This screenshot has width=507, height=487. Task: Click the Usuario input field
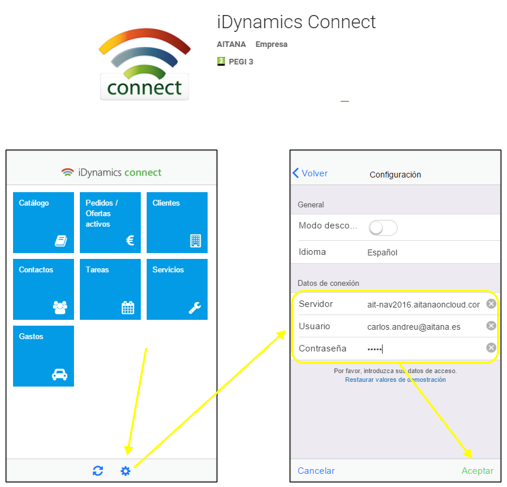point(414,327)
